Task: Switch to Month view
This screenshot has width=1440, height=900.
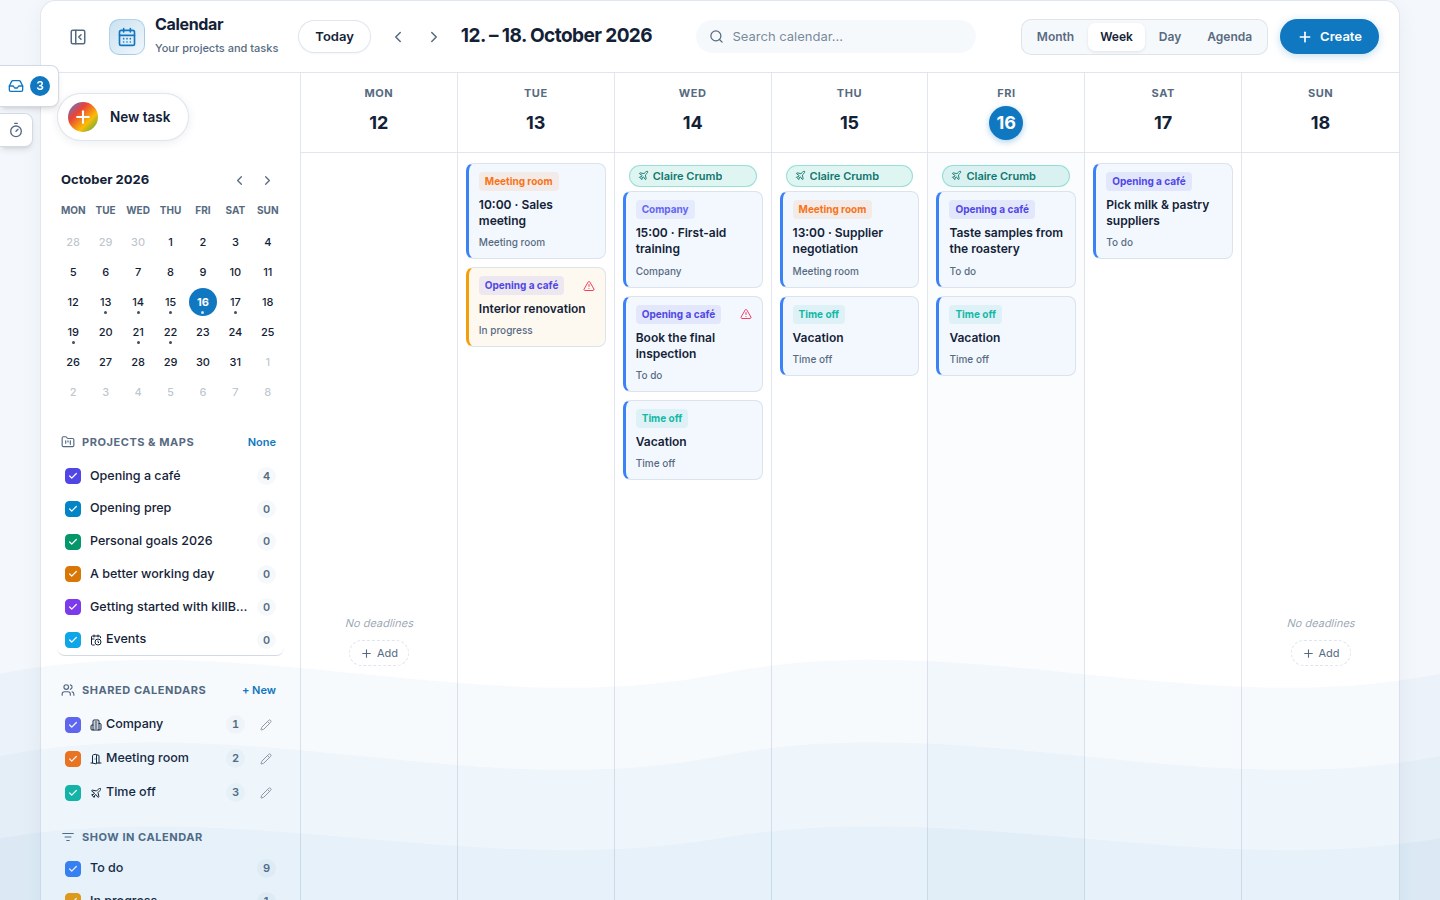Action: (x=1055, y=37)
